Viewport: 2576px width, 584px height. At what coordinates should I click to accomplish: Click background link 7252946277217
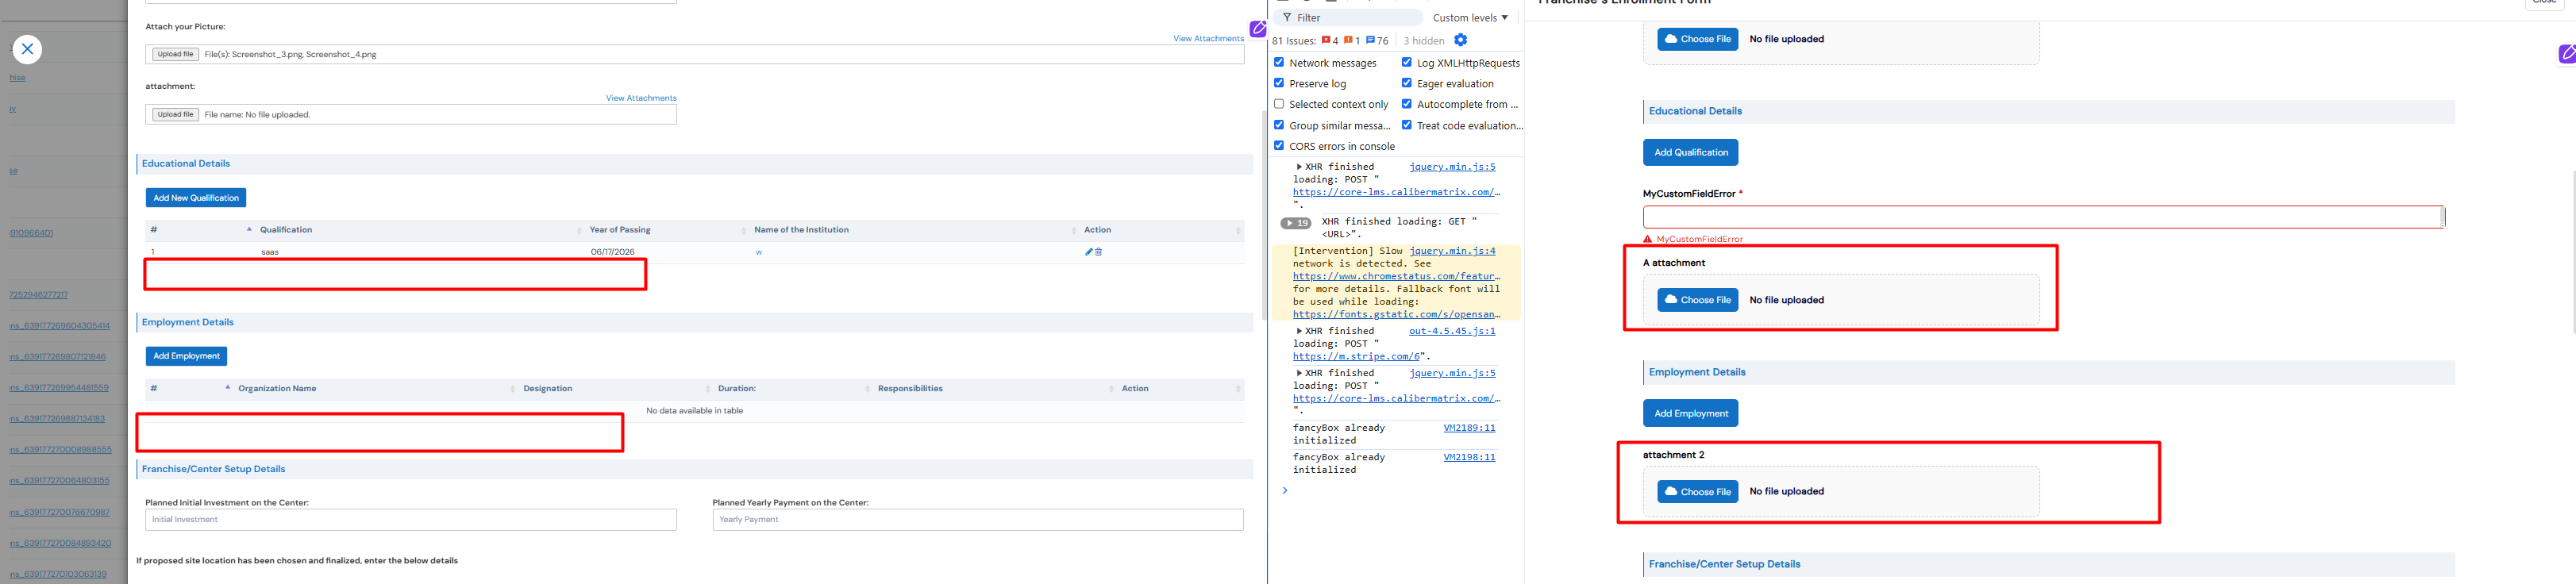[39, 295]
